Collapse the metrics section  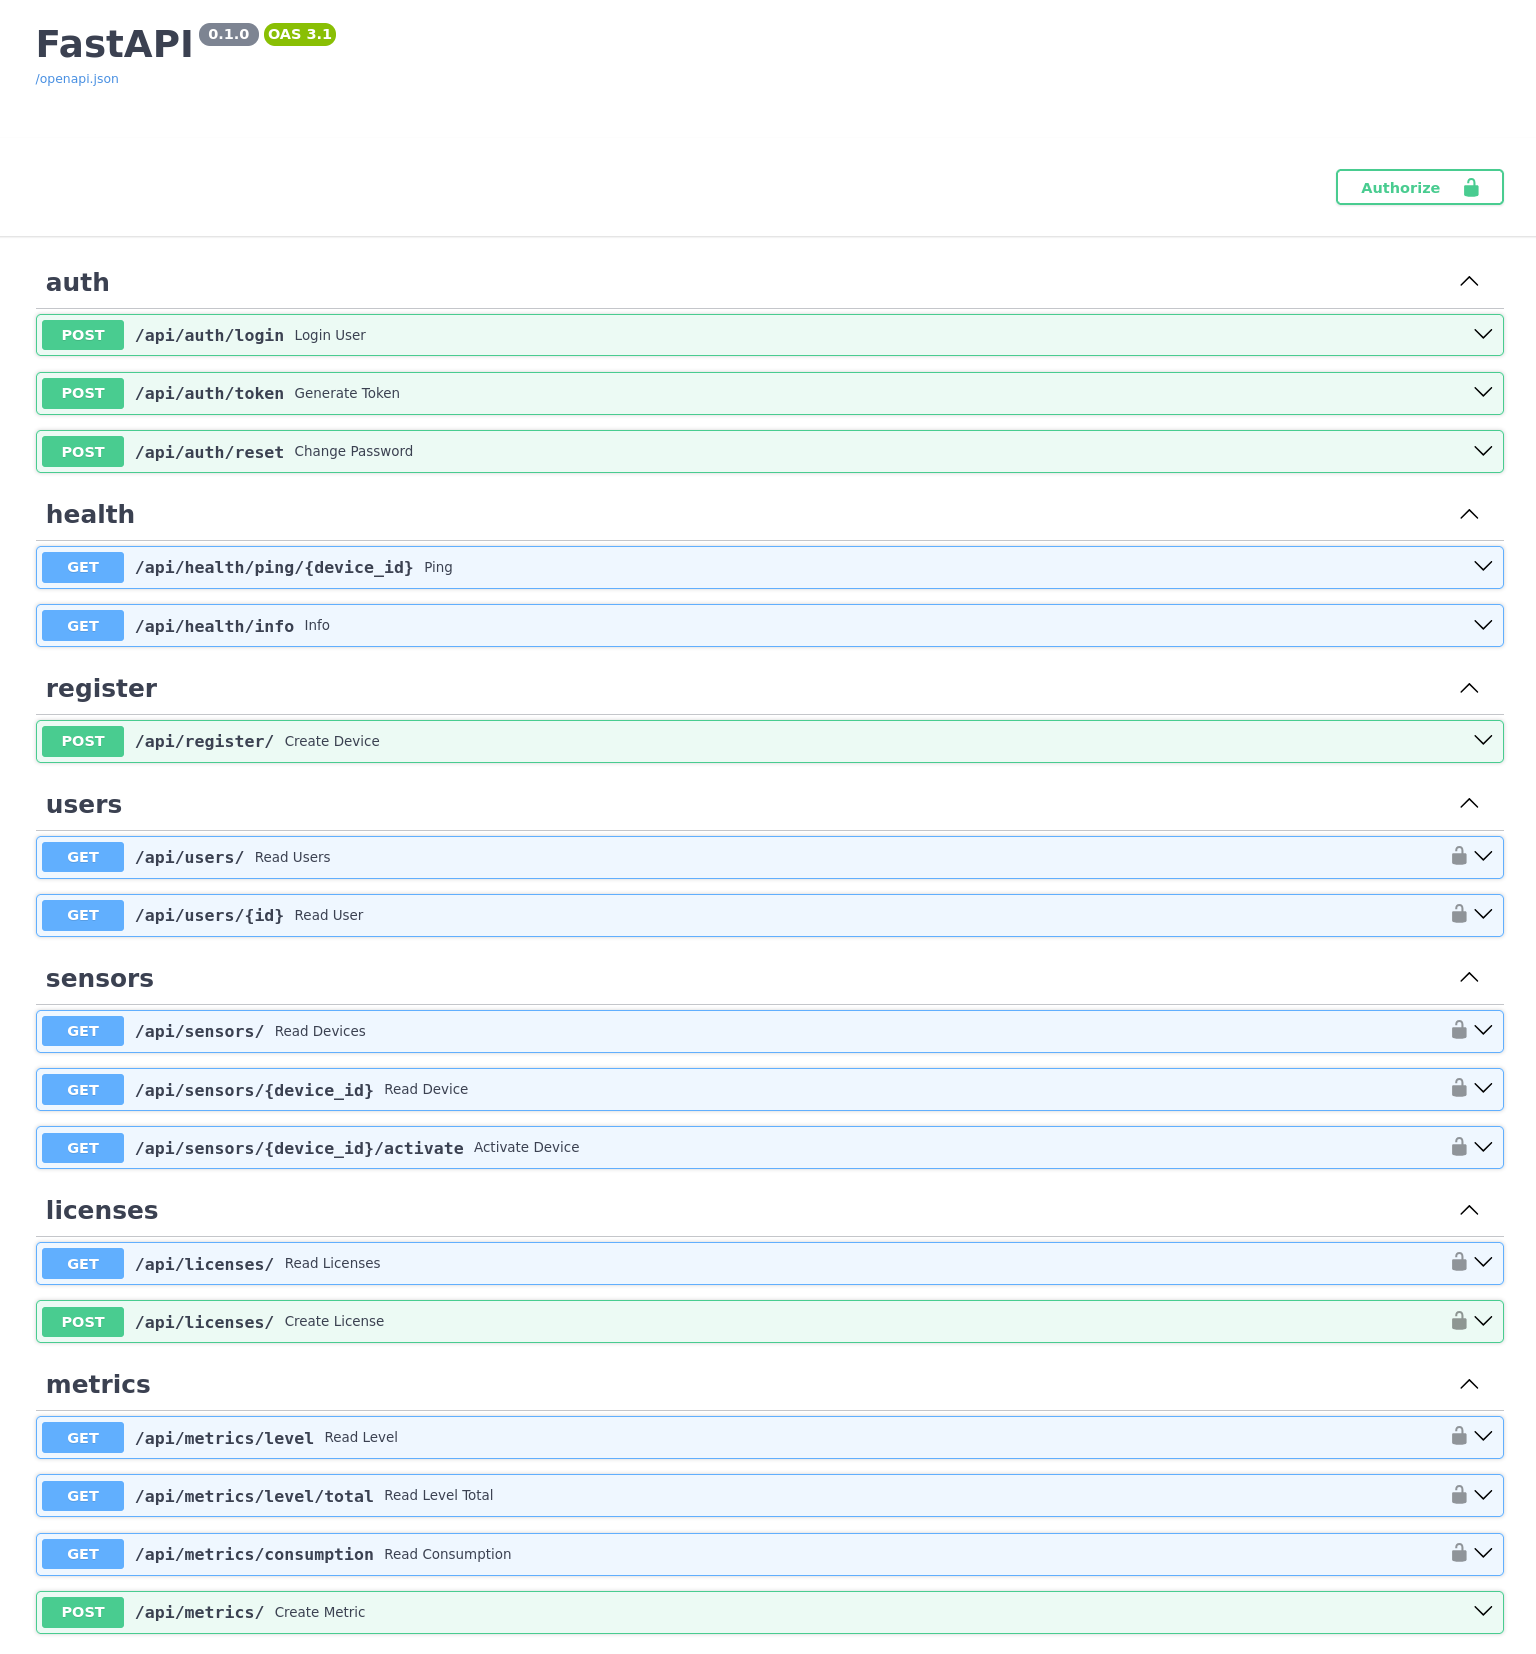pos(1468,1384)
